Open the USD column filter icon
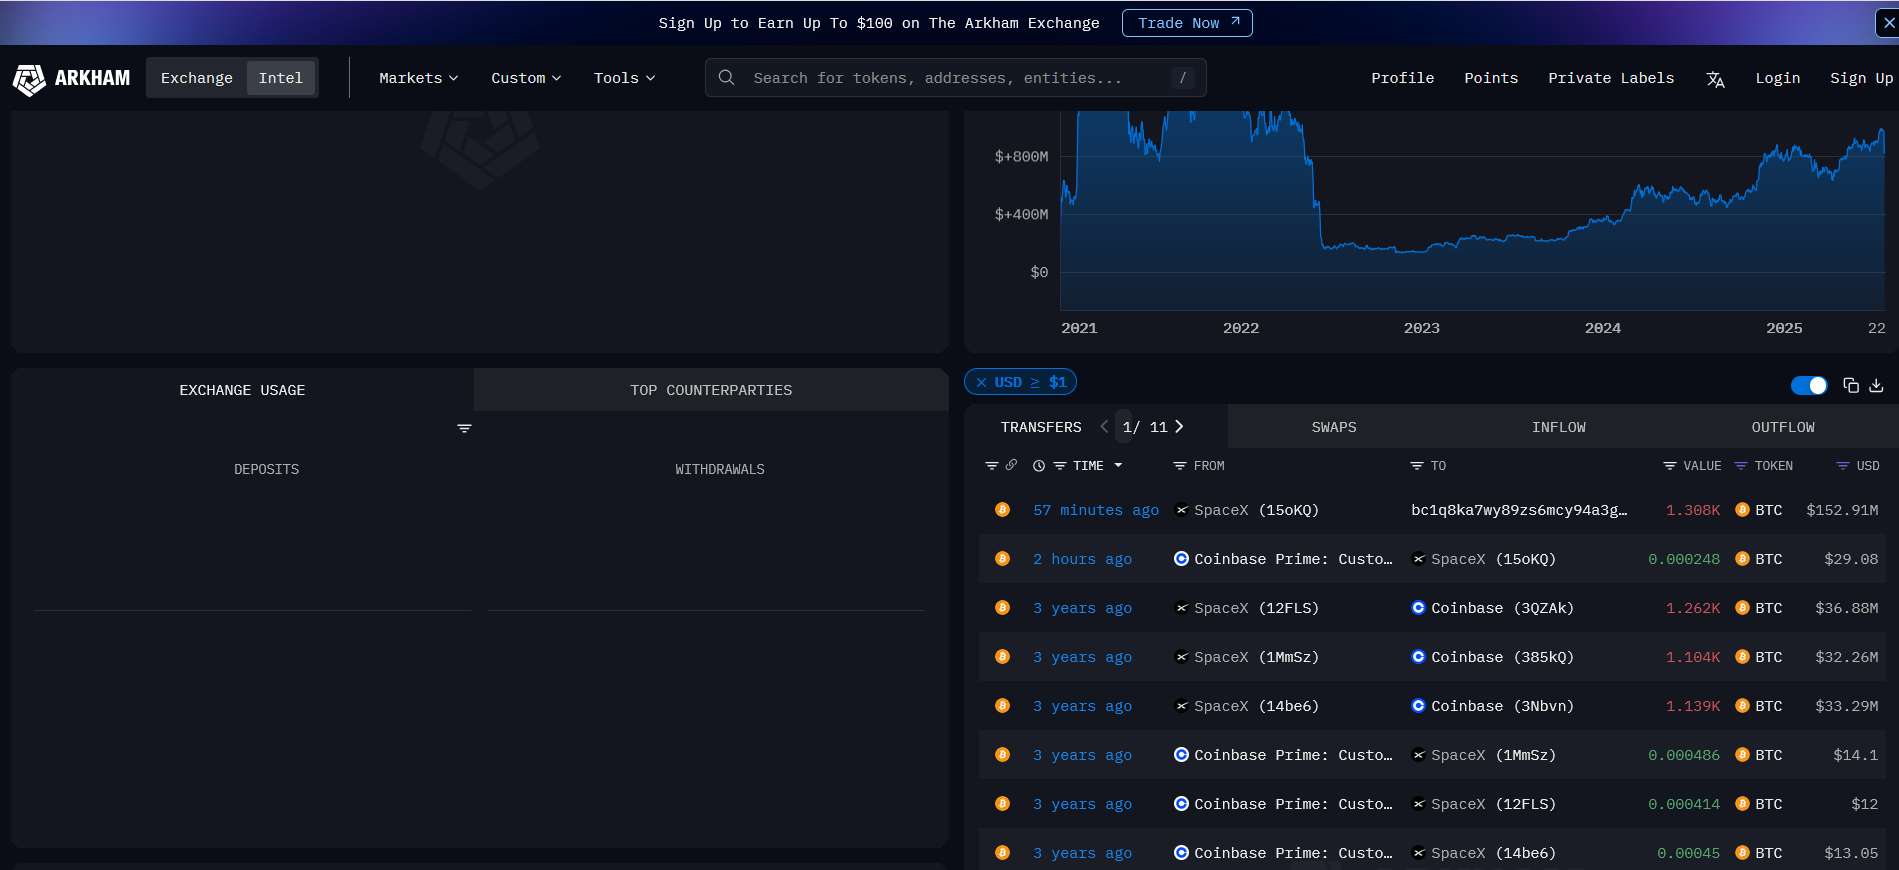Screen dimensions: 1899x870 tap(1843, 466)
